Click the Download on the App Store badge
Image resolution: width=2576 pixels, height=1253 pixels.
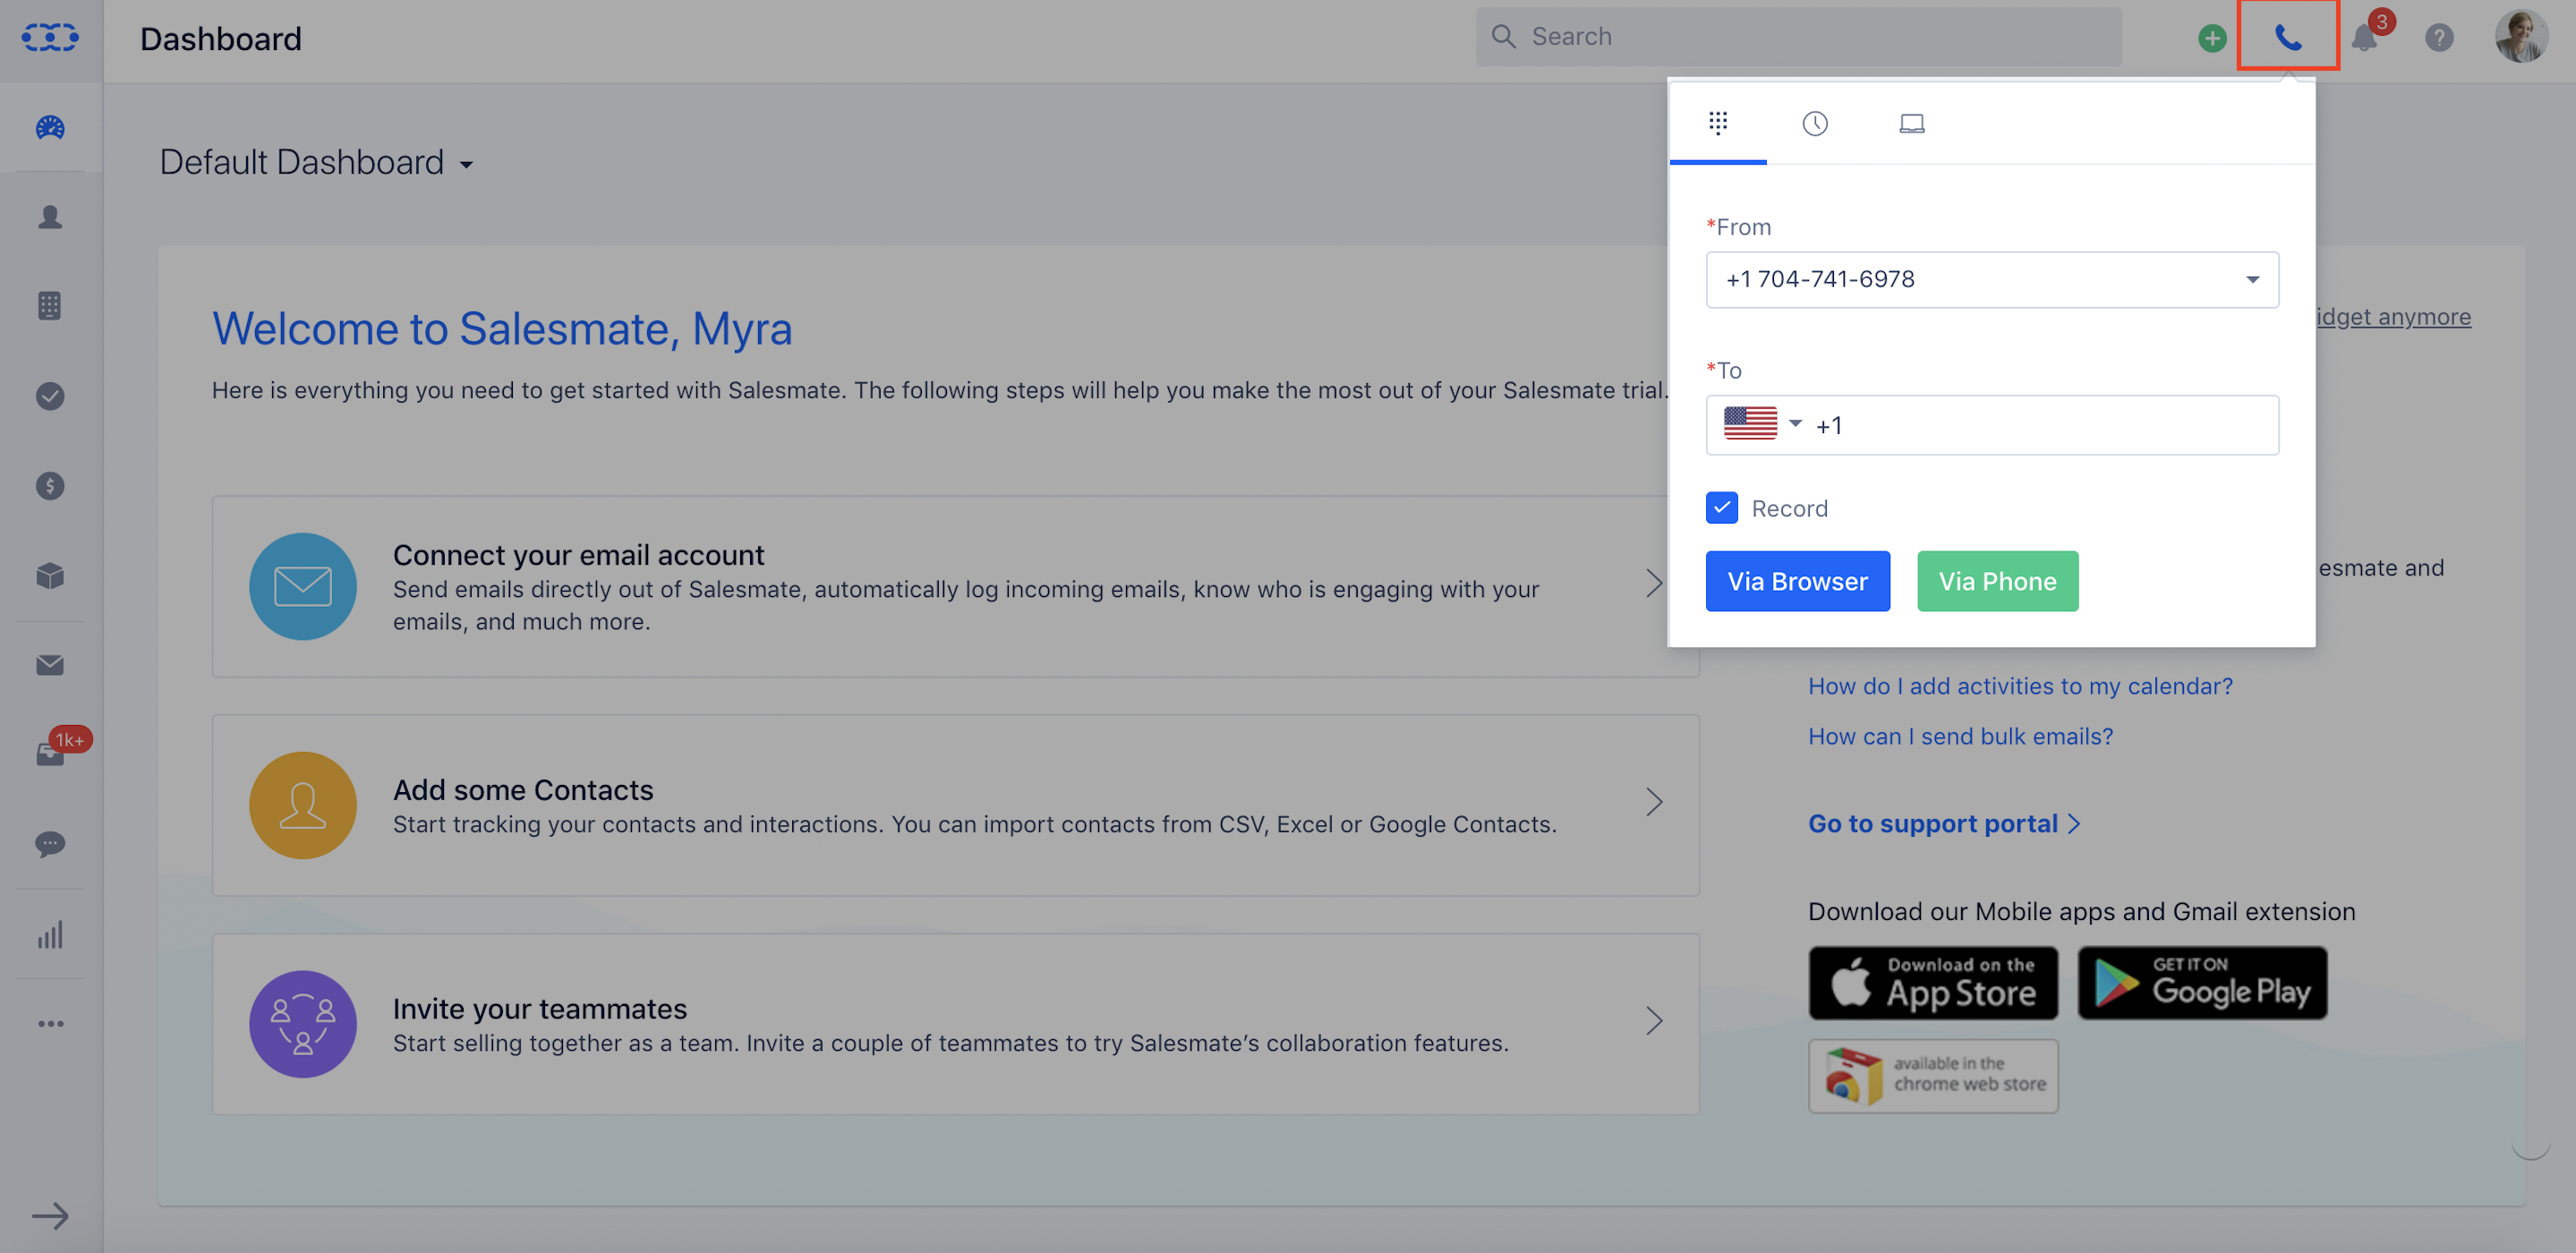click(x=1933, y=983)
